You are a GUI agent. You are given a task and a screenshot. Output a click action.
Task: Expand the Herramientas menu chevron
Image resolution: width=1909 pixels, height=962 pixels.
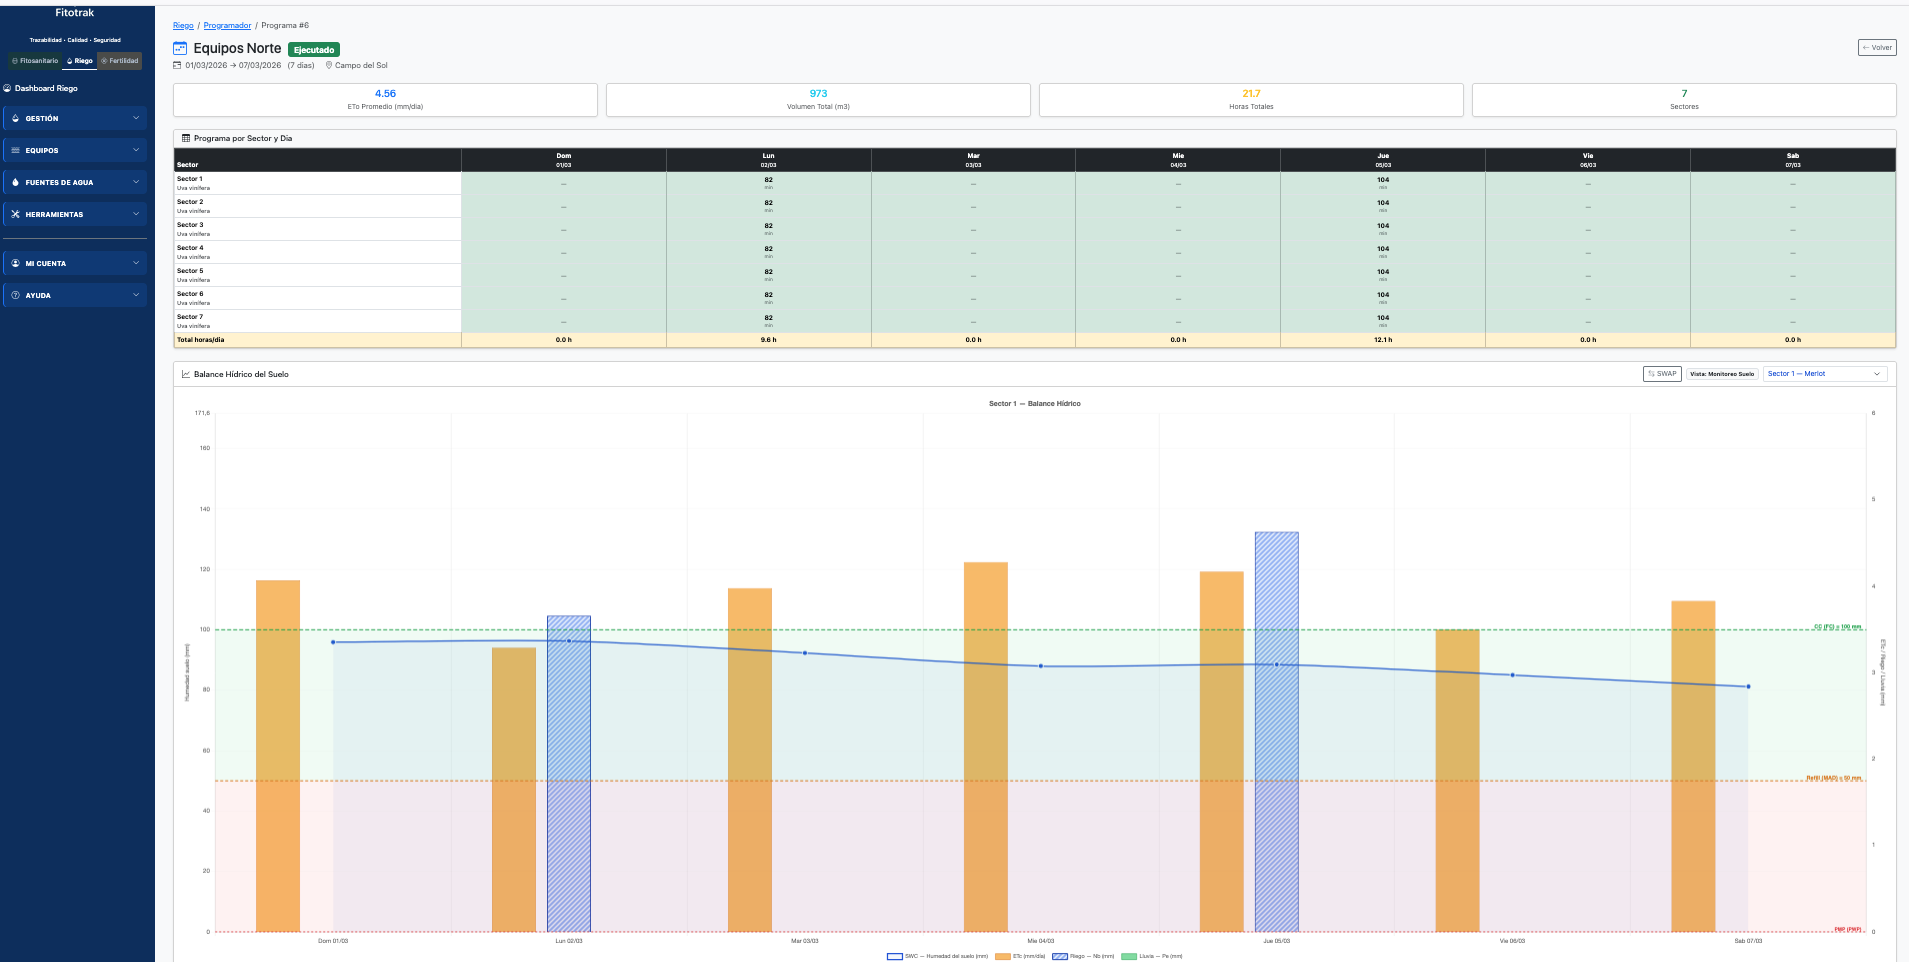point(136,214)
